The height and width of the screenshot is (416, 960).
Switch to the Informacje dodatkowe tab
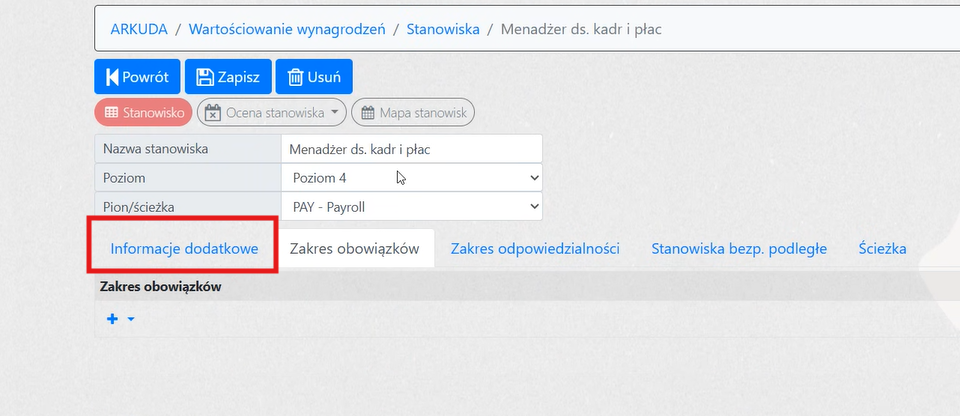coord(184,249)
